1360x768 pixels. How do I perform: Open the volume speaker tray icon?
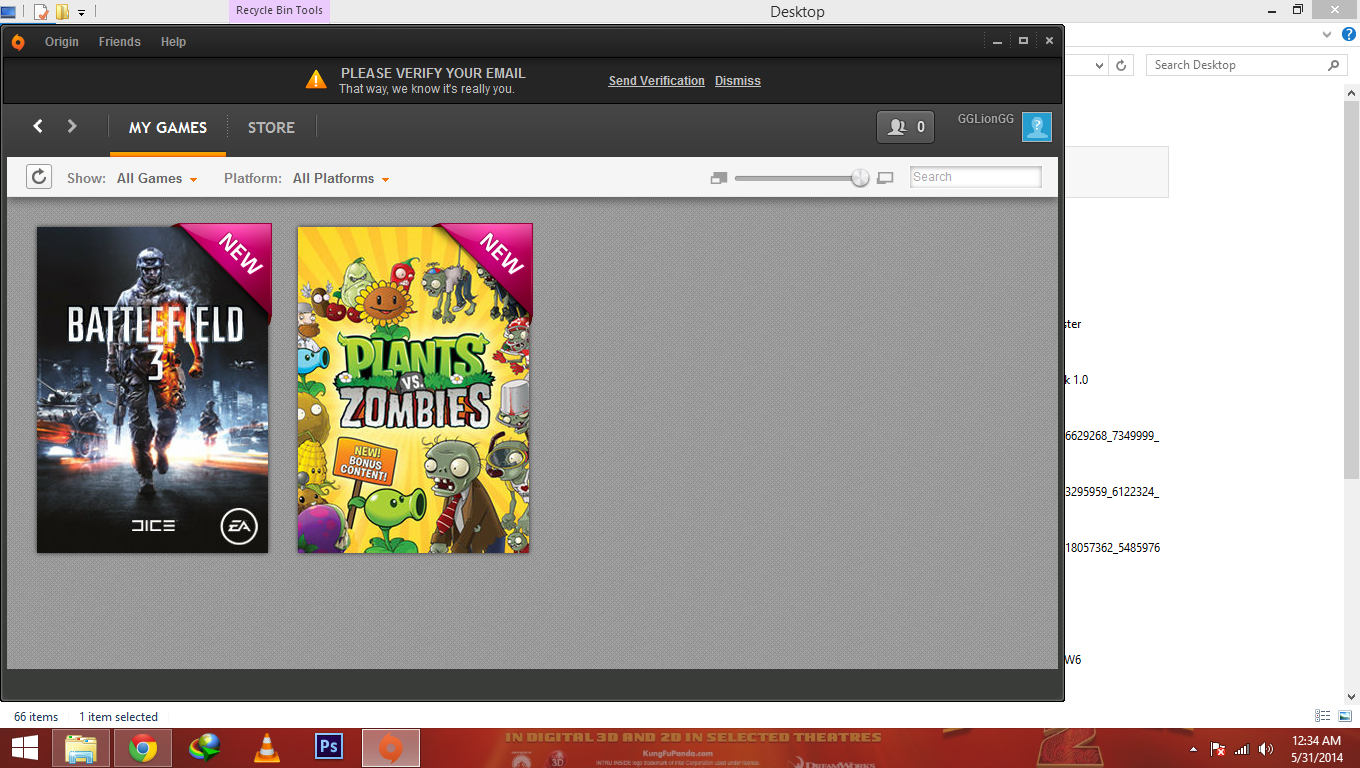tap(1266, 749)
